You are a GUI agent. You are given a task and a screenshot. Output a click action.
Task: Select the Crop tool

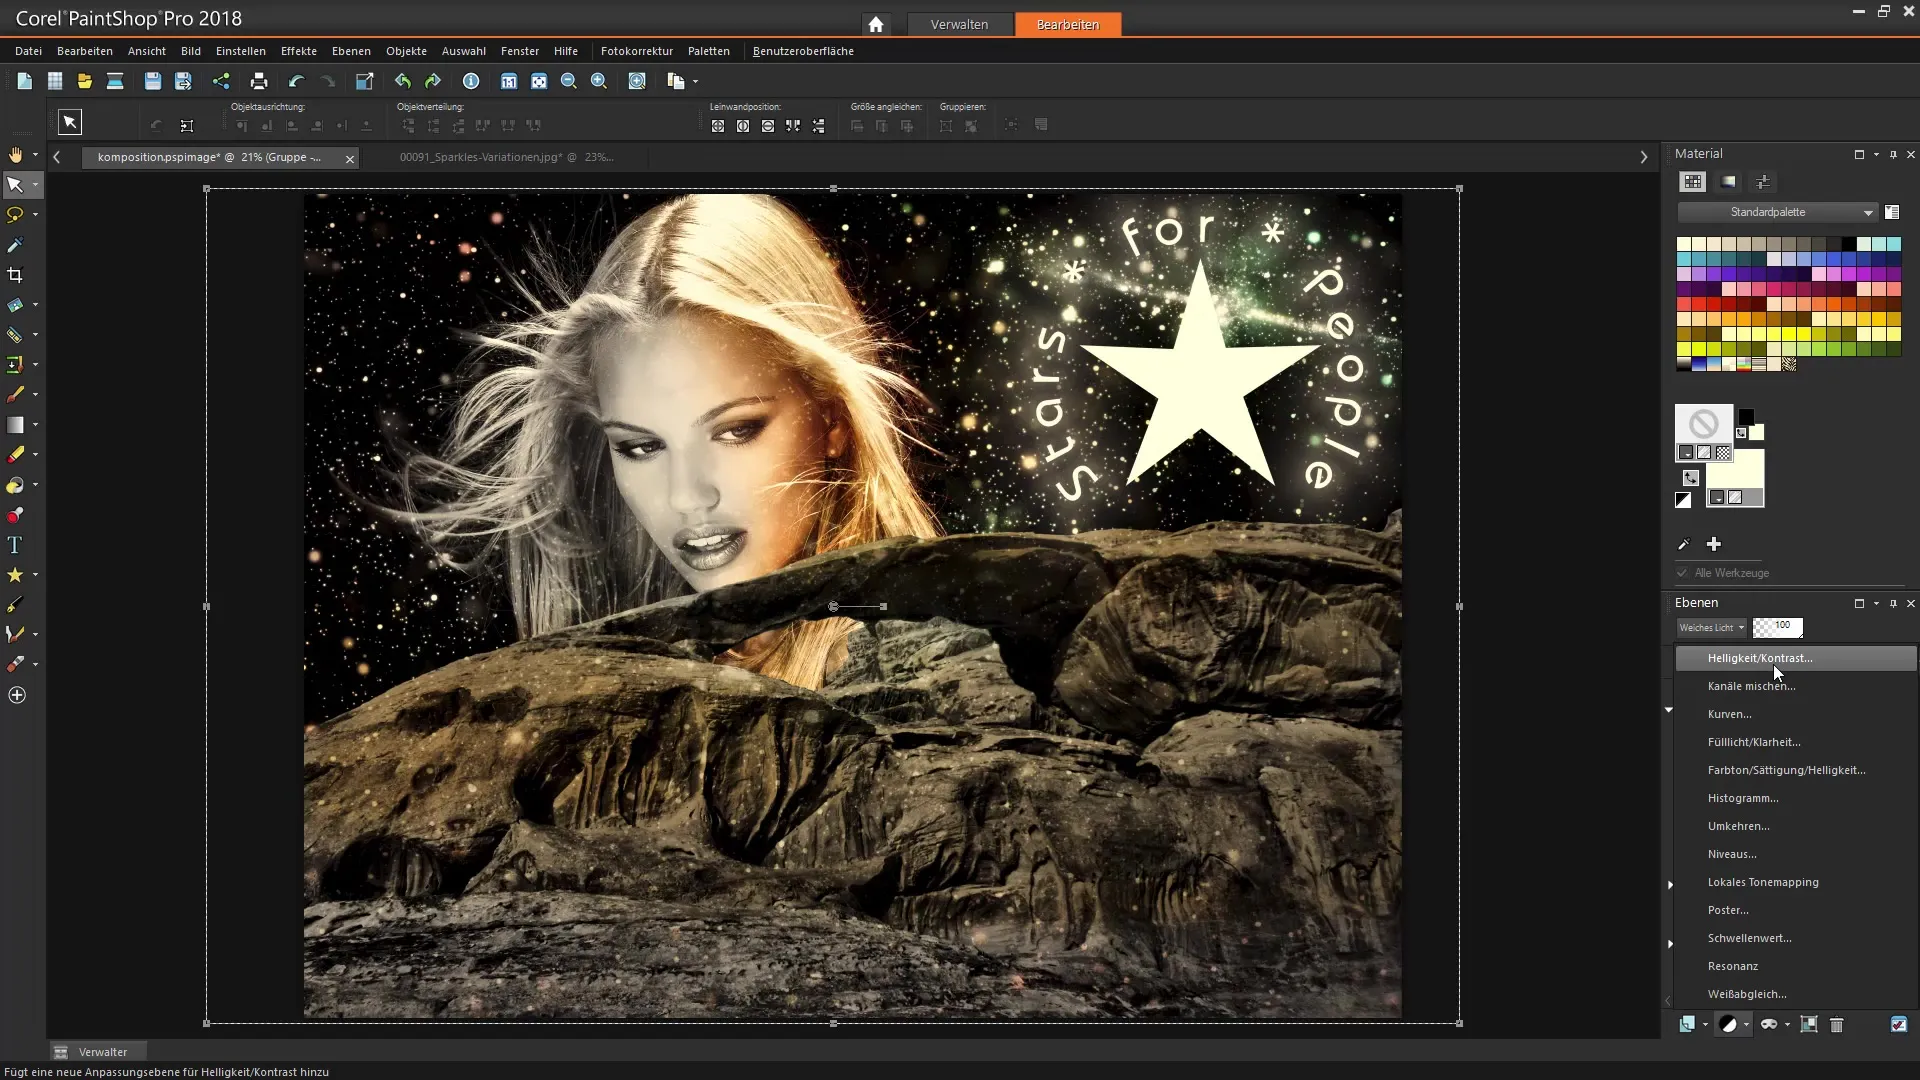click(15, 275)
